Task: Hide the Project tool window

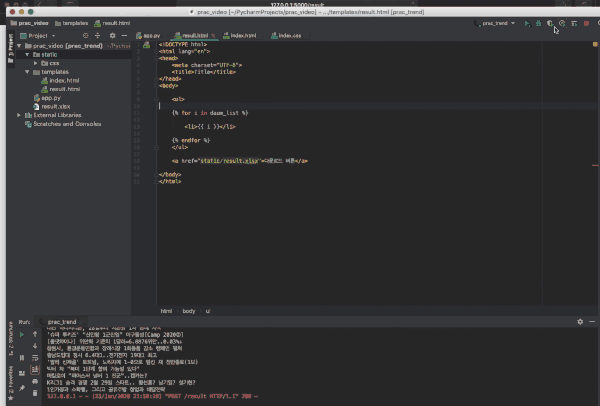Action: [124, 35]
